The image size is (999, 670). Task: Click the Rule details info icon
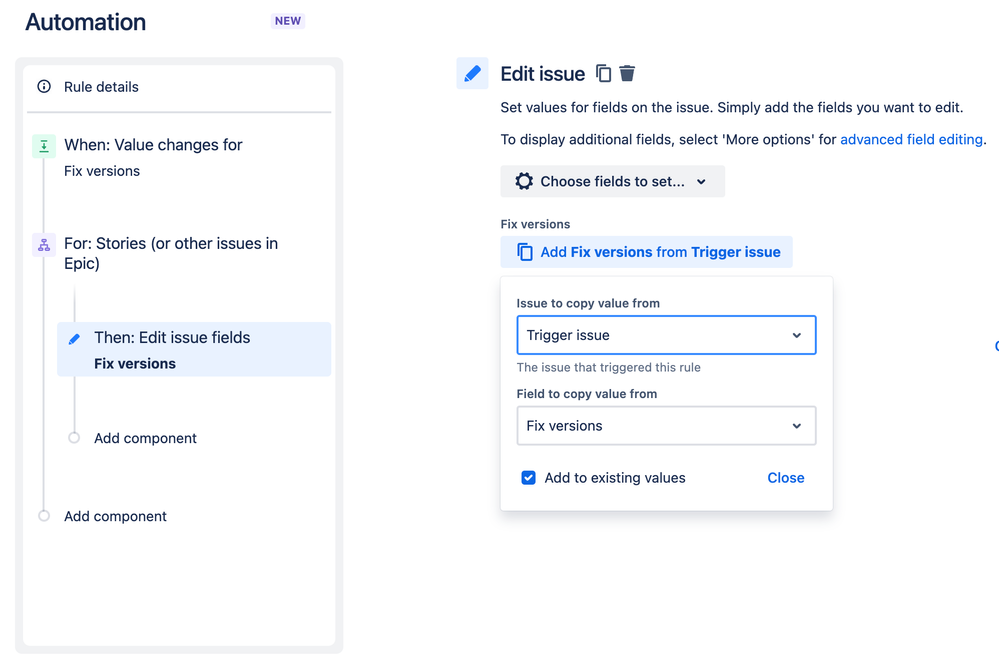click(44, 87)
